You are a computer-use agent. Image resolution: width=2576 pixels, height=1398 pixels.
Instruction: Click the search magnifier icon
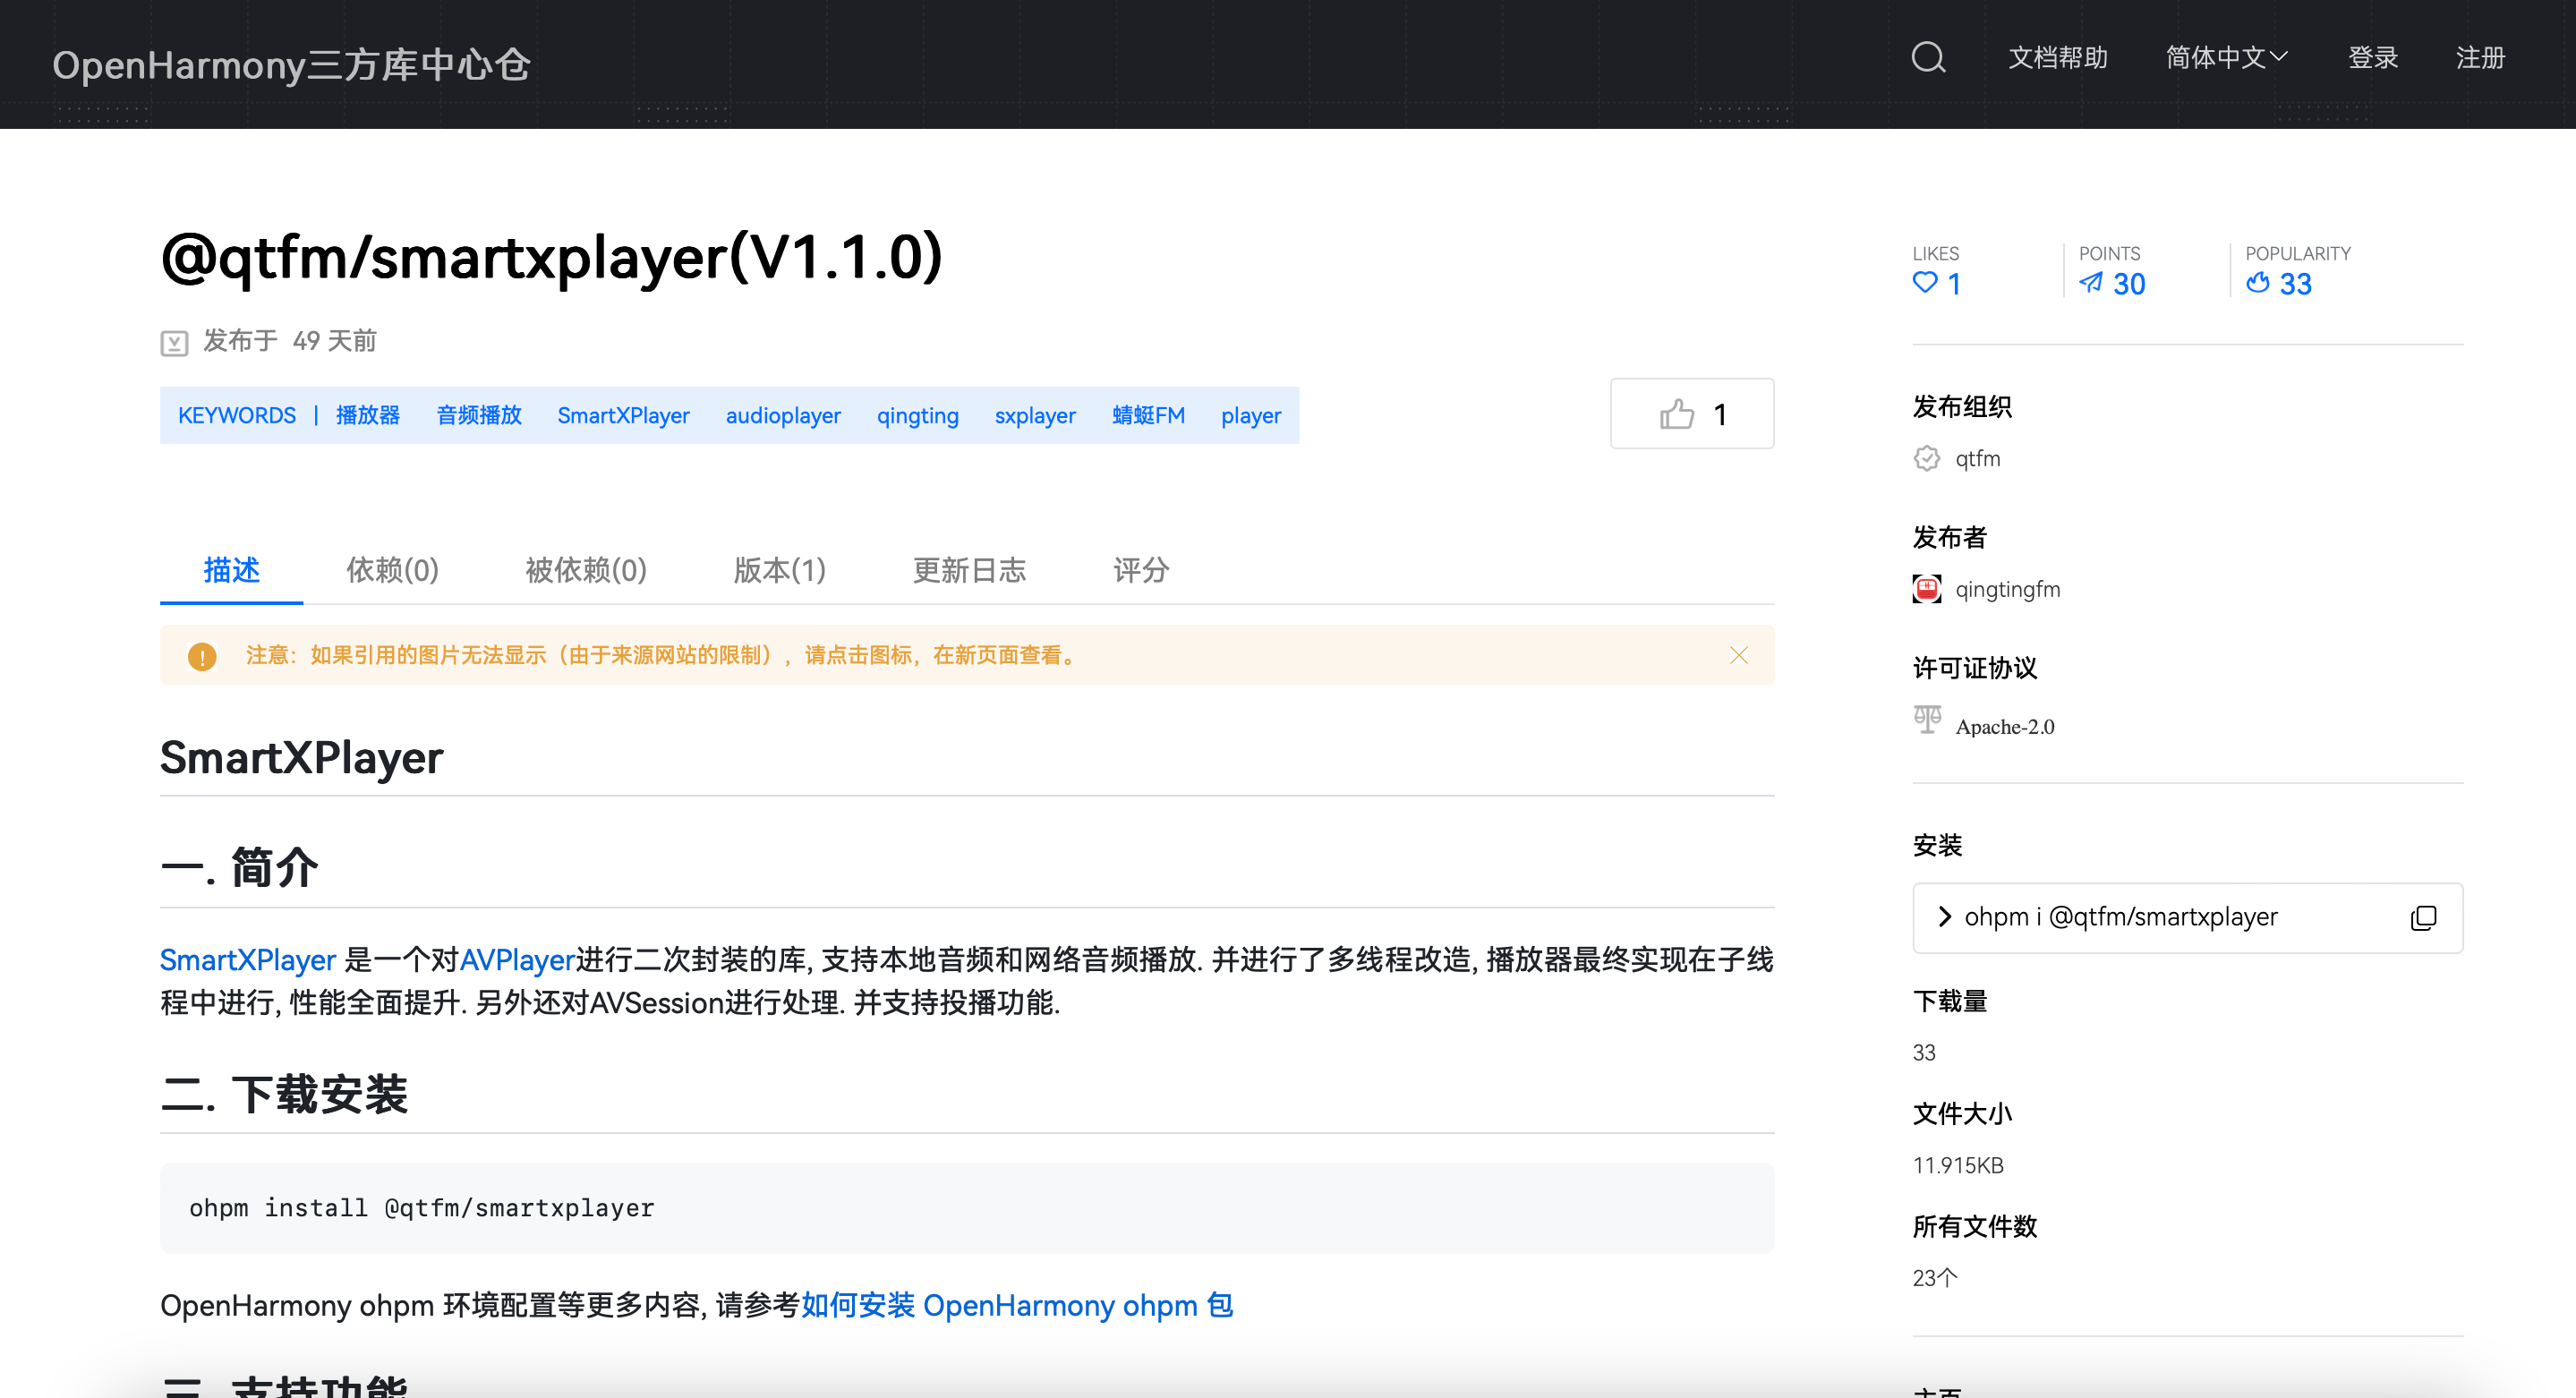tap(1927, 58)
